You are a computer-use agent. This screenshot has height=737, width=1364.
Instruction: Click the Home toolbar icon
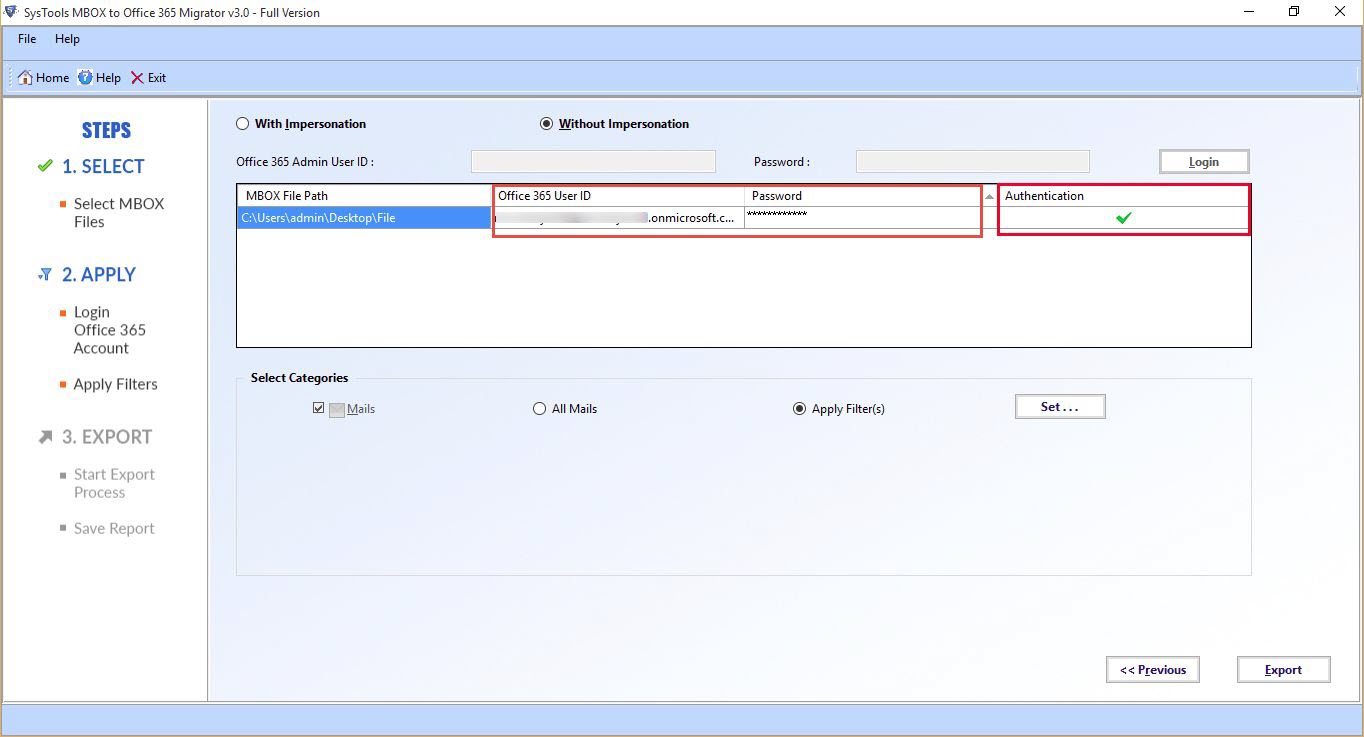(26, 78)
